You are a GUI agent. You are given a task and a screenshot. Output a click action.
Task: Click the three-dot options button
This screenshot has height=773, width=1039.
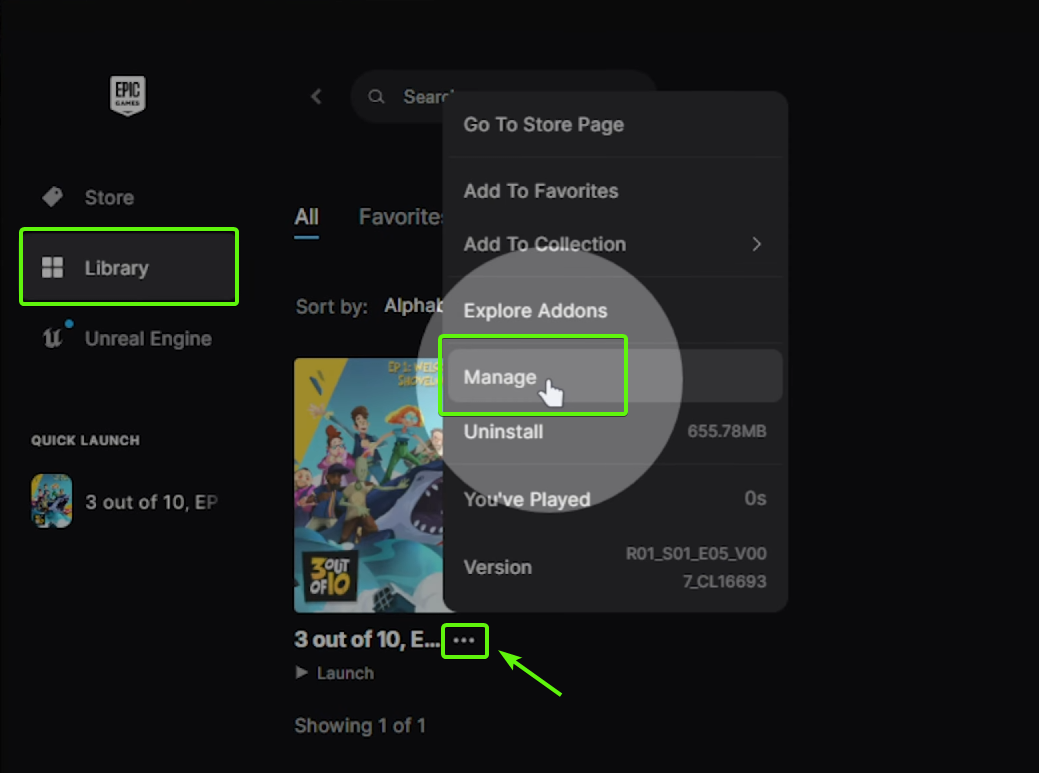(x=465, y=641)
